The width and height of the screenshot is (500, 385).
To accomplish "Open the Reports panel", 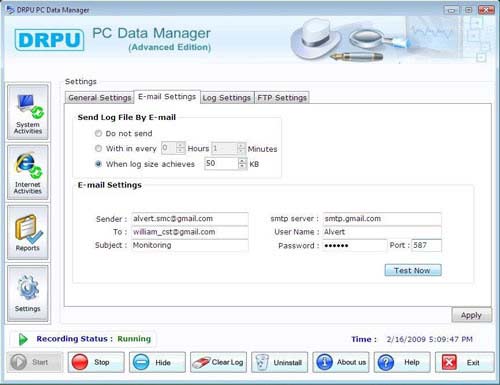I will pos(28,232).
